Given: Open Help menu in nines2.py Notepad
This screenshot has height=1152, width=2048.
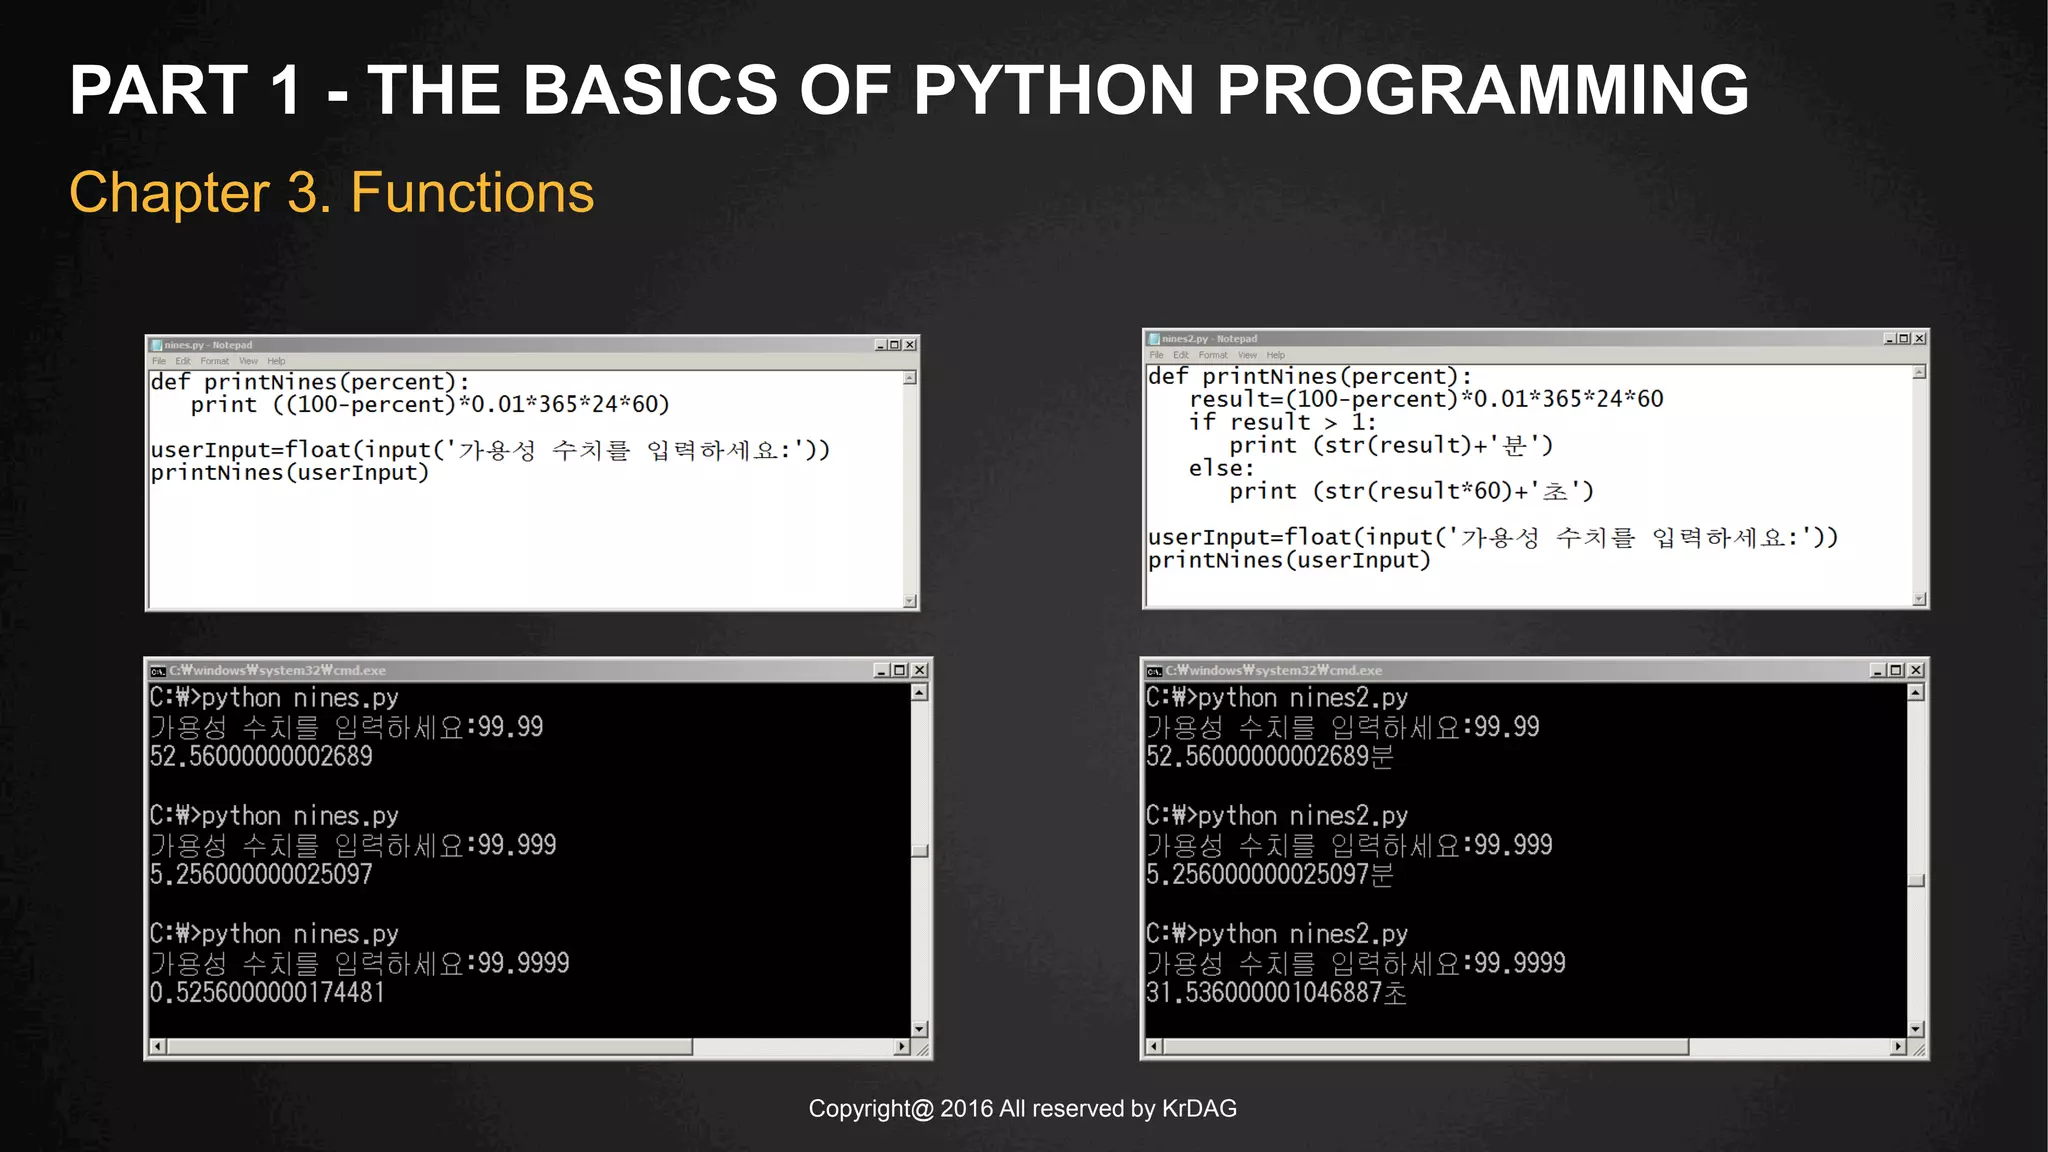Looking at the screenshot, I should 1275,355.
